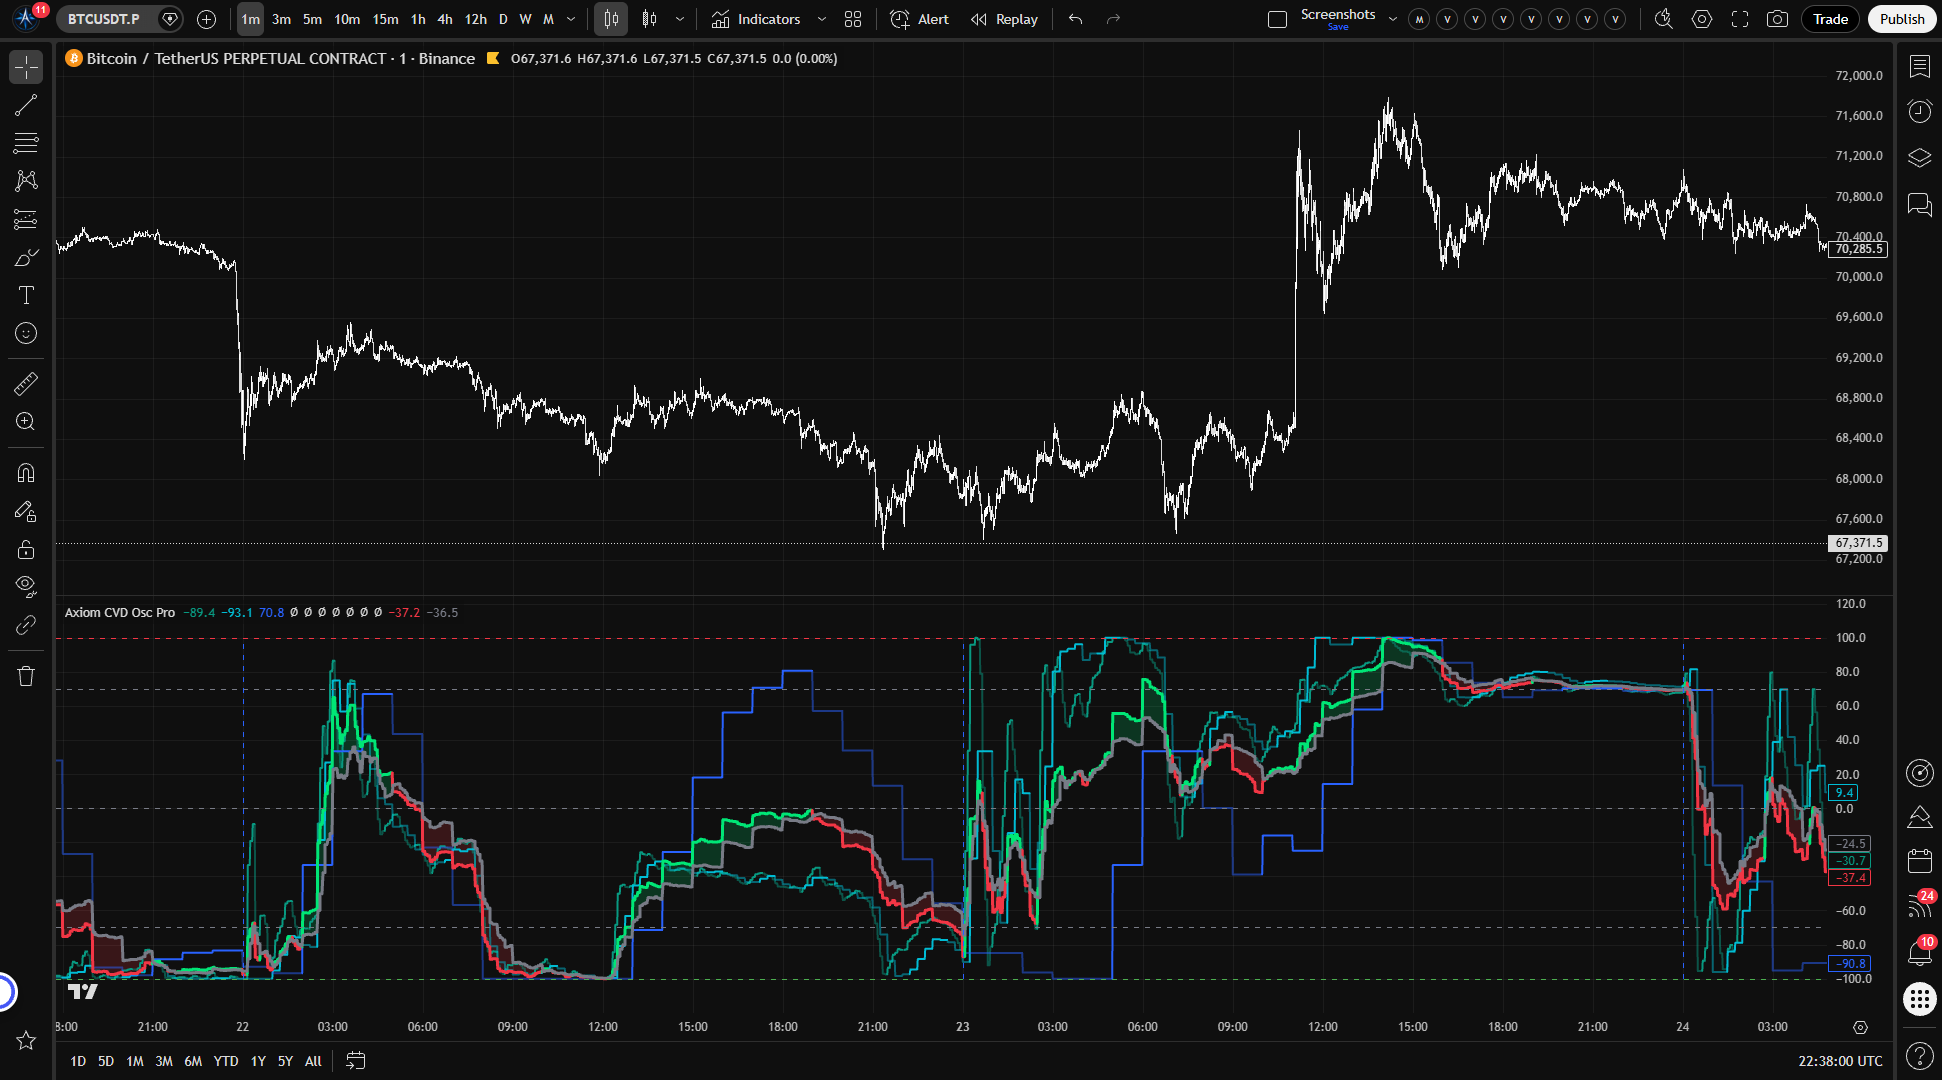Toggle Lock all drawing tools
This screenshot has height=1080, width=1942.
pos(26,549)
